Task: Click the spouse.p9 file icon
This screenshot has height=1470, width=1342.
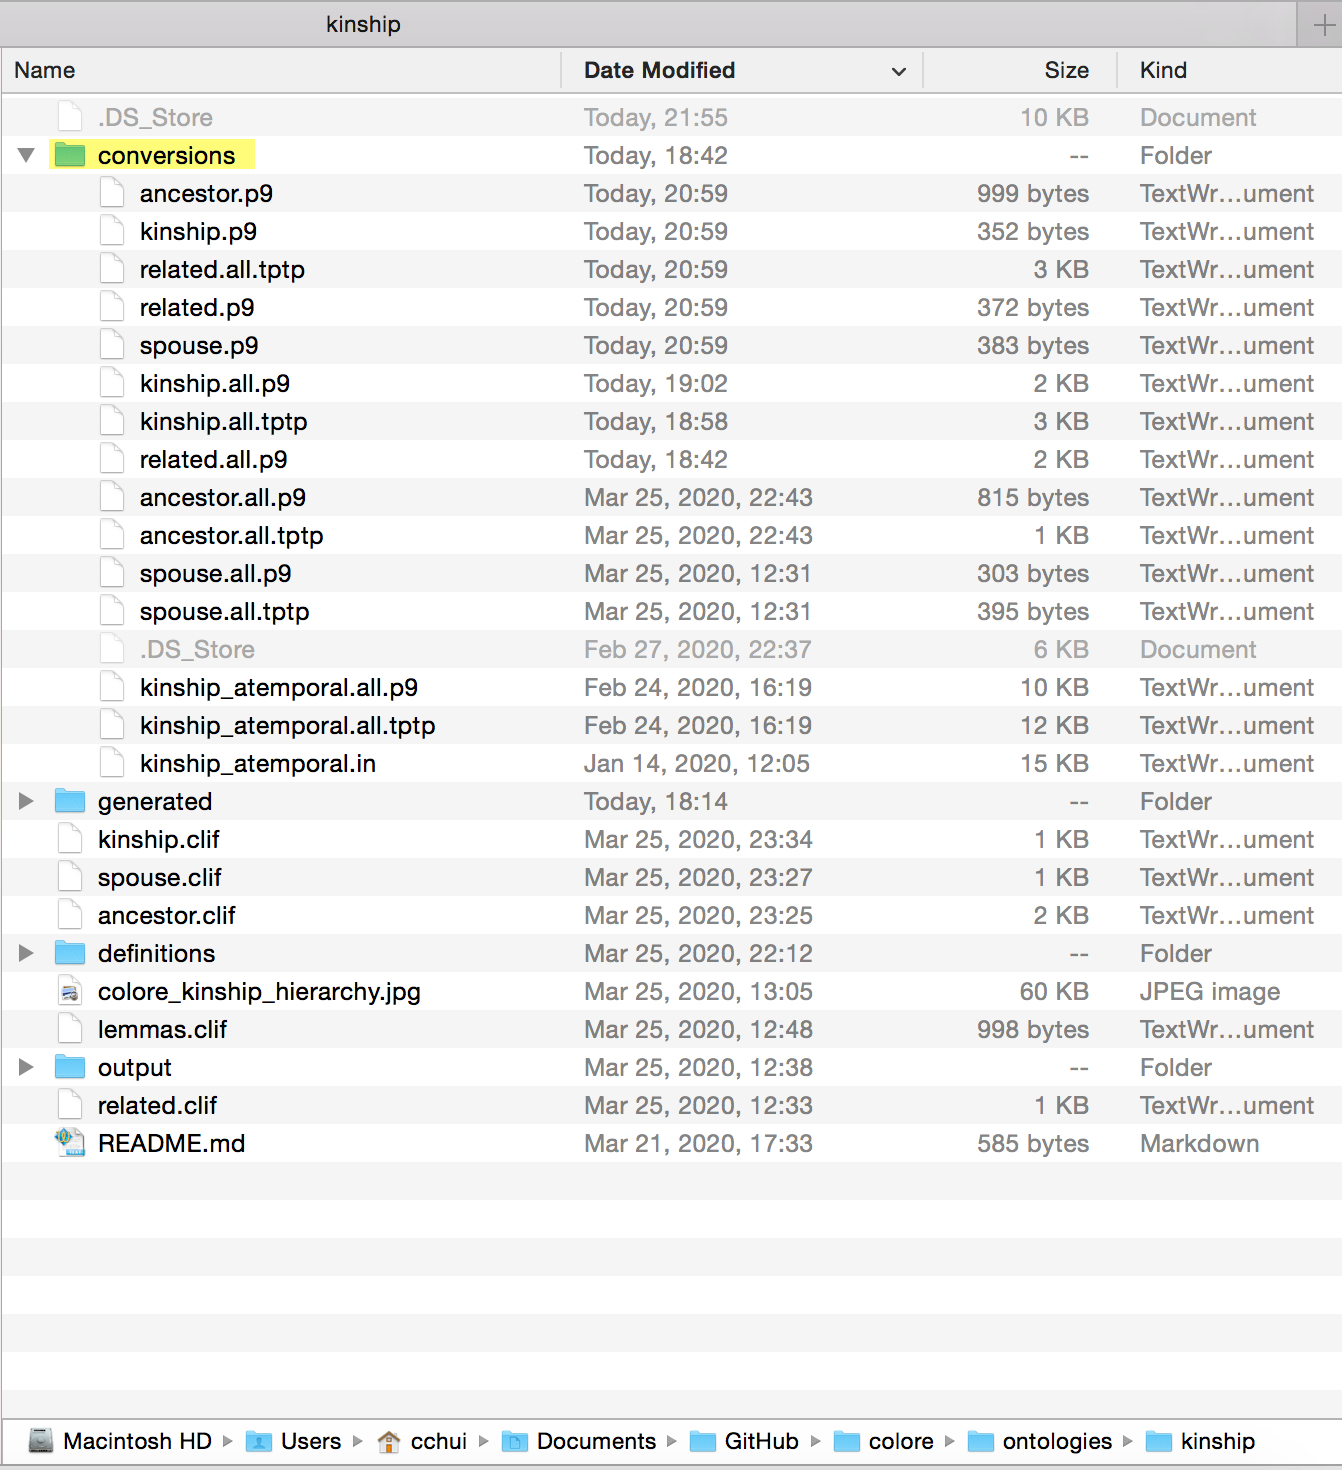Action: pyautogui.click(x=112, y=345)
